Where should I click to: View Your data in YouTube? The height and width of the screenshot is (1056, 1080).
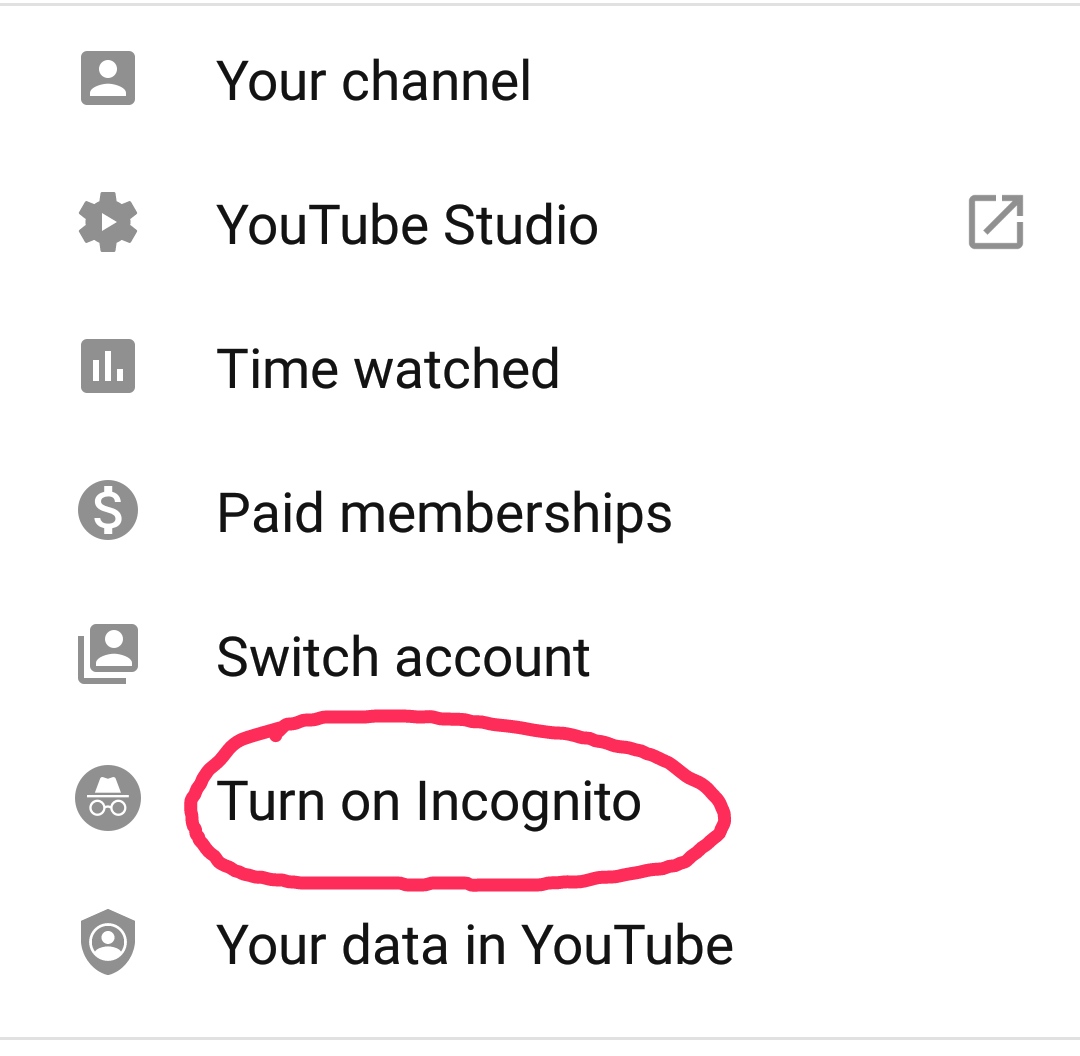click(476, 942)
